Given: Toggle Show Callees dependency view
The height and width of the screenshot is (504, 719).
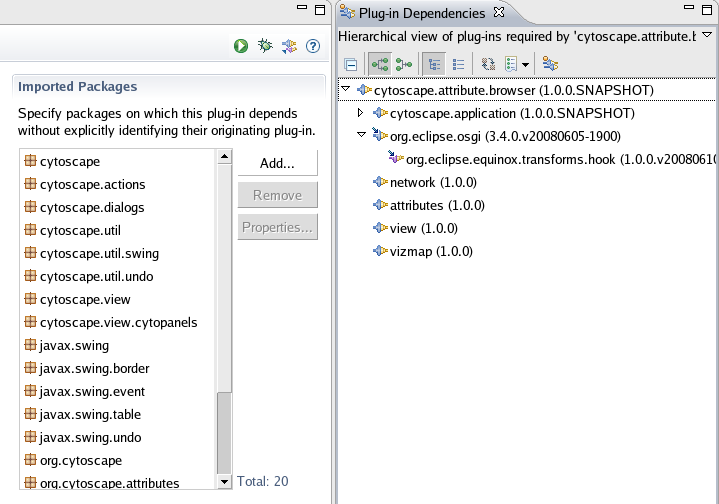Looking at the screenshot, I should 380,64.
